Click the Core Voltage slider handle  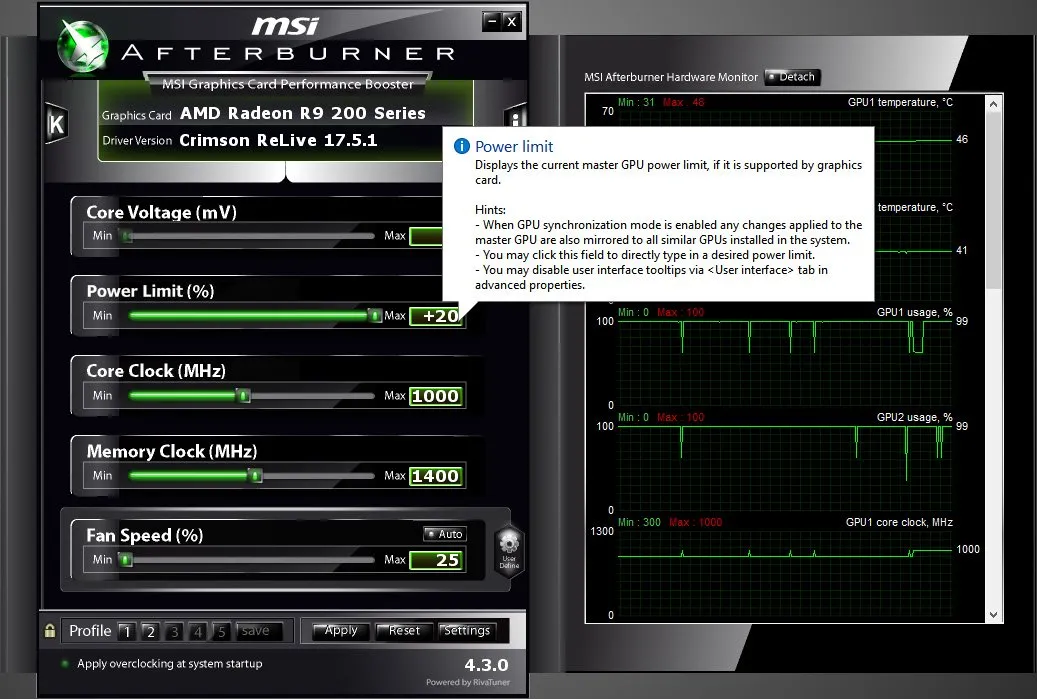point(126,236)
